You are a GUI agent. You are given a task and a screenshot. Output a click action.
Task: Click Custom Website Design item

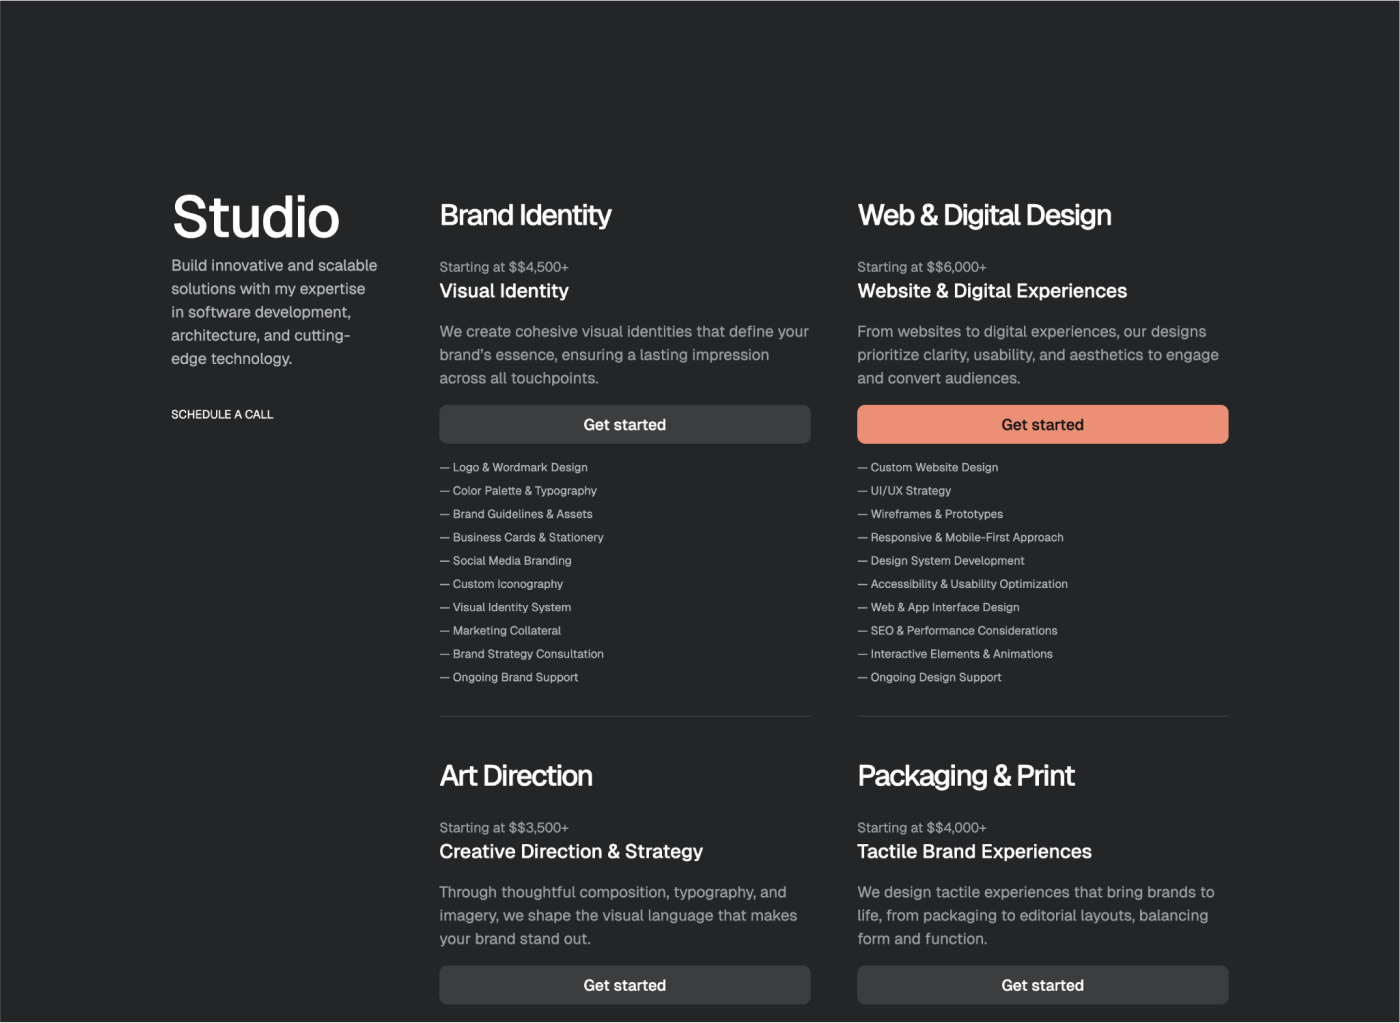pos(928,467)
